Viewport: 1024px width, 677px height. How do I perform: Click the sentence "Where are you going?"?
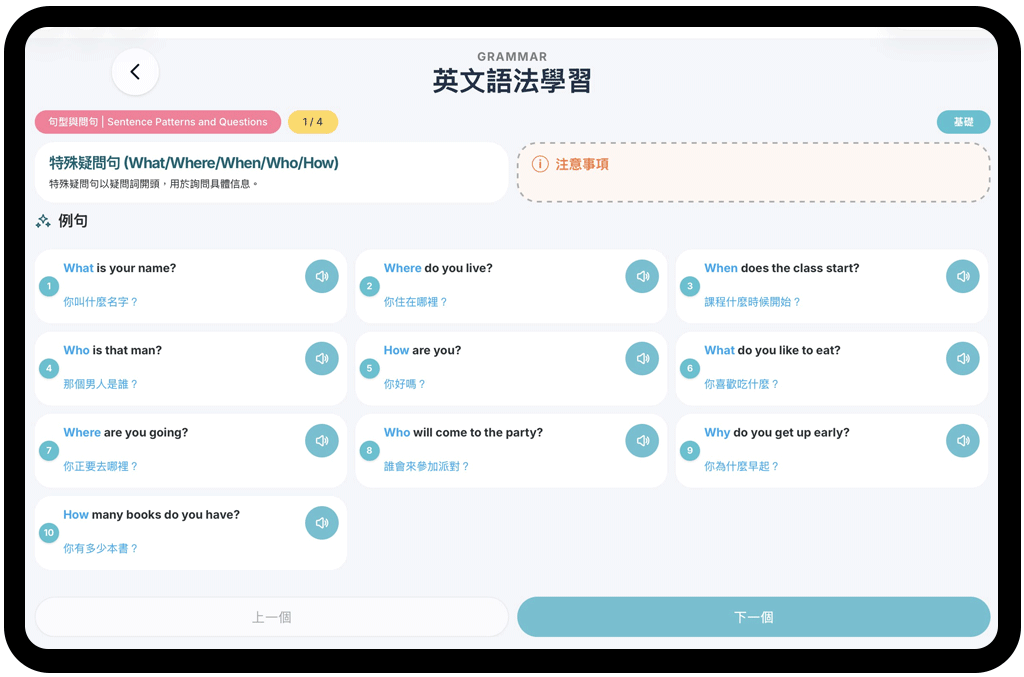[125, 433]
